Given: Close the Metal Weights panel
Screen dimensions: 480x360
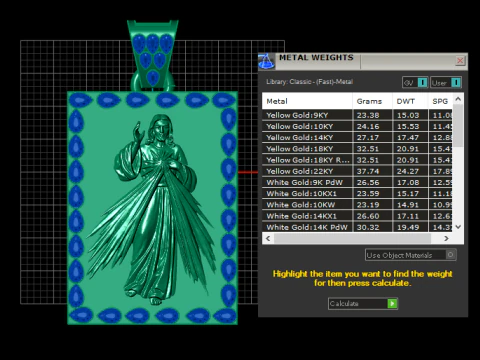Looking at the screenshot, I should coord(460,60).
